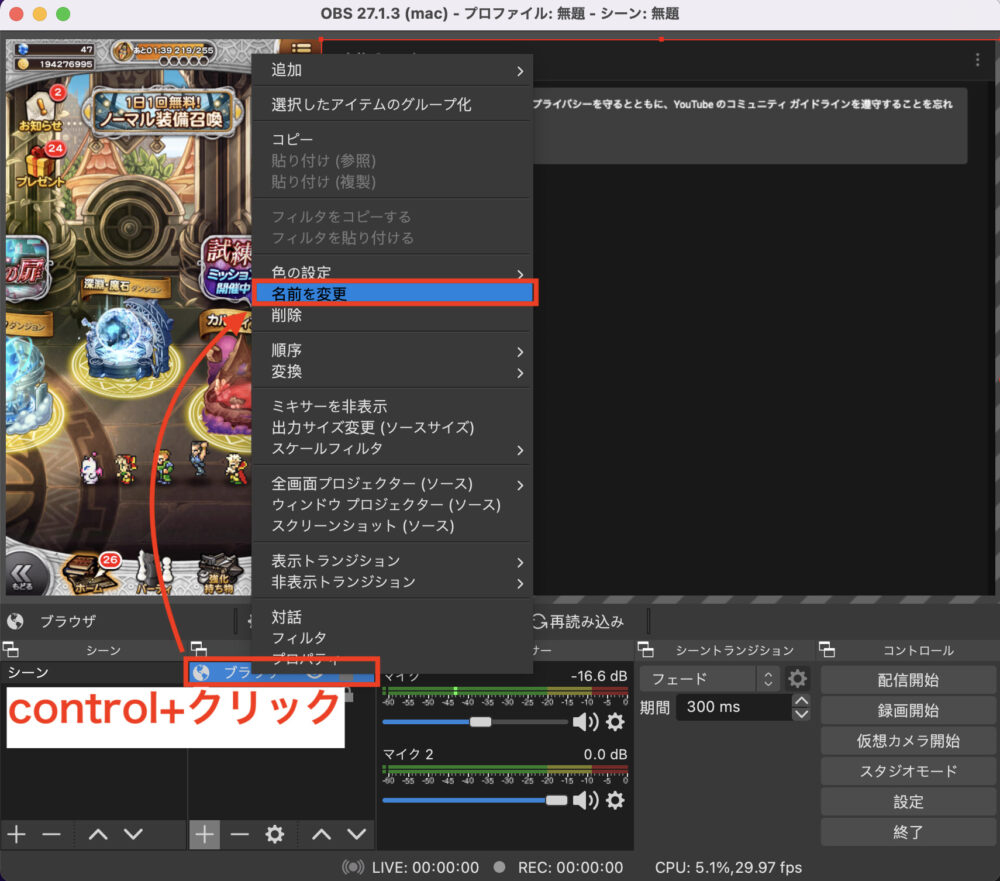
Task: Select コピー in the context menu
Action: point(393,139)
